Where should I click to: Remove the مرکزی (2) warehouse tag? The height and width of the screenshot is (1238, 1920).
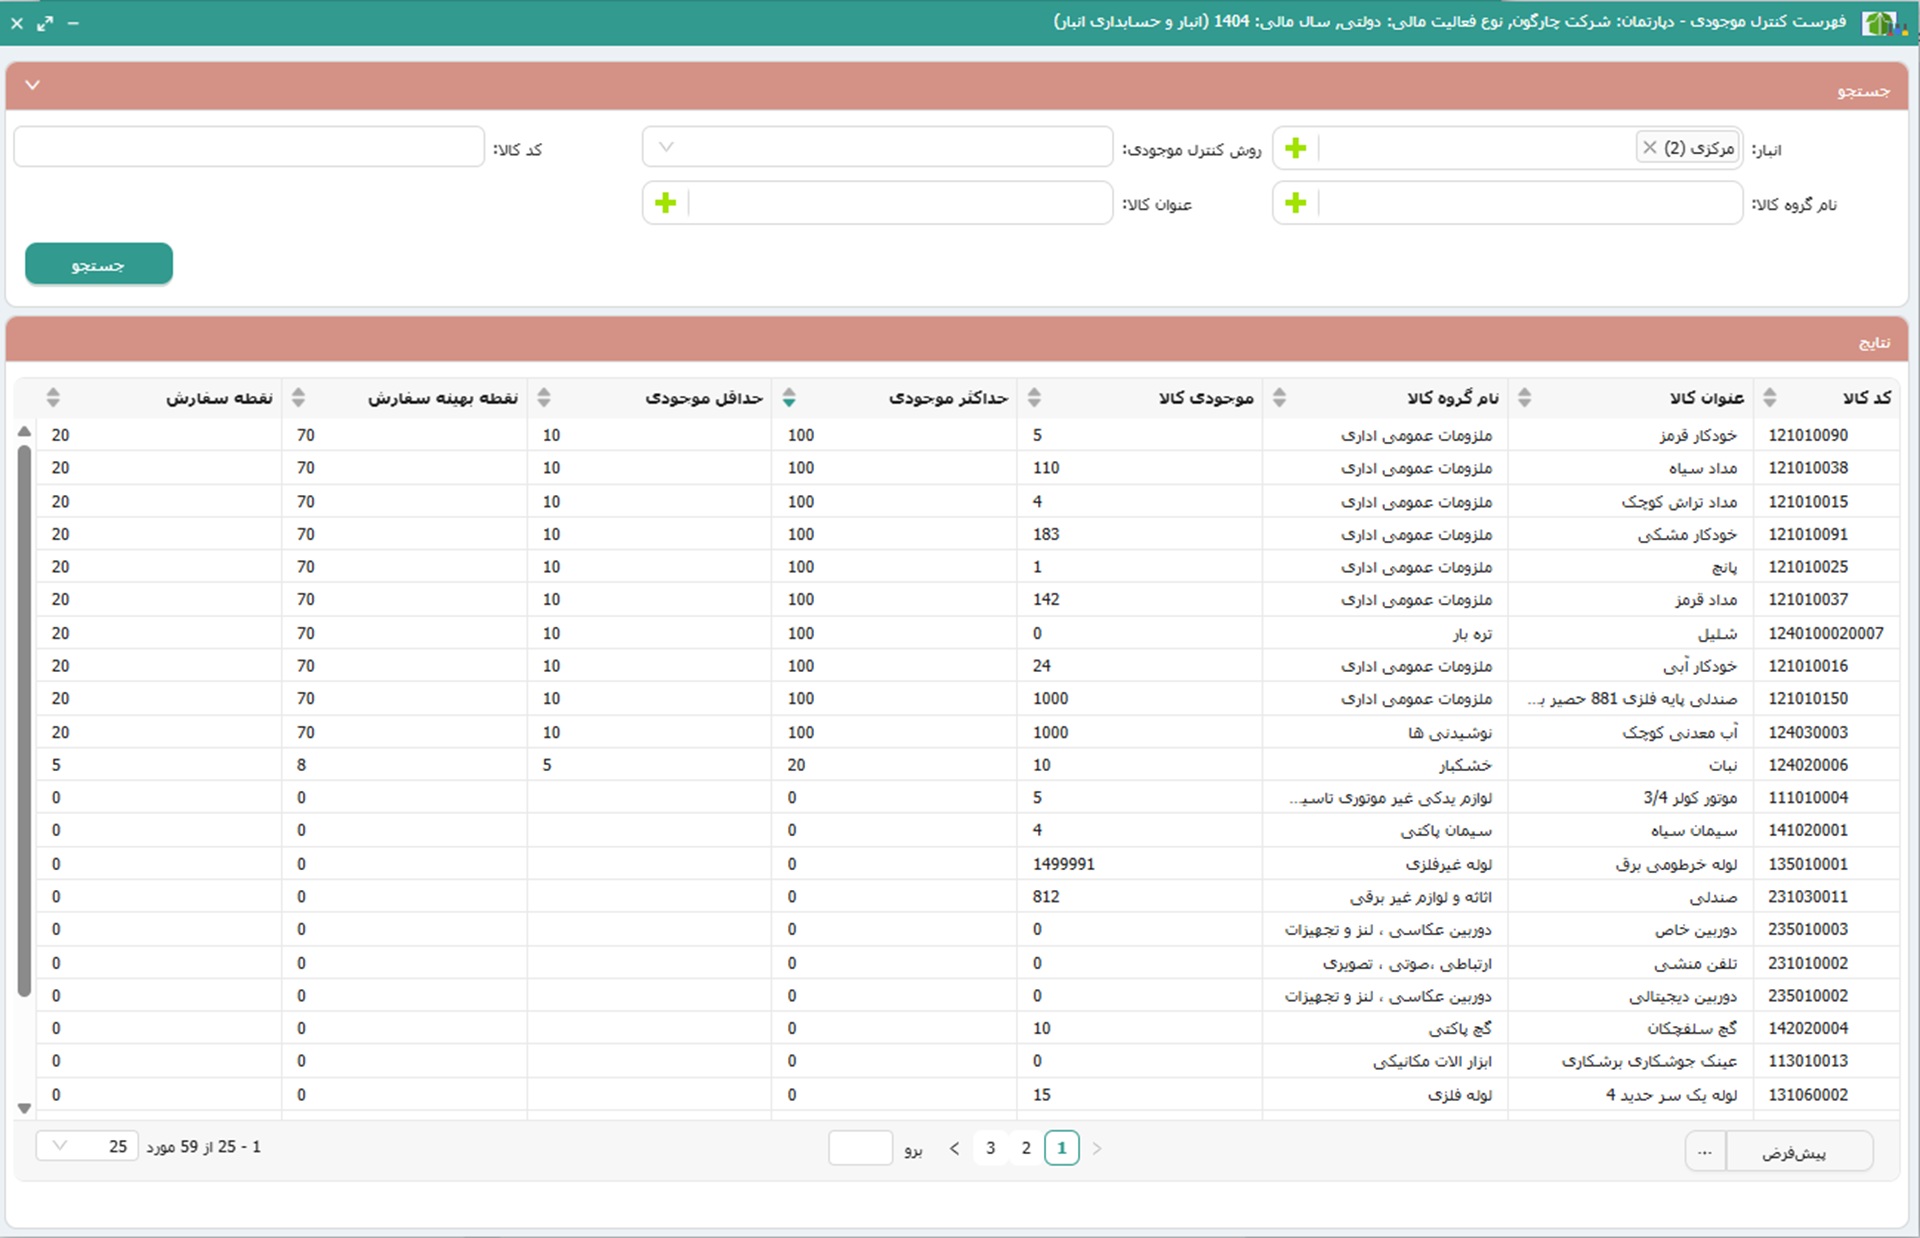[1649, 148]
